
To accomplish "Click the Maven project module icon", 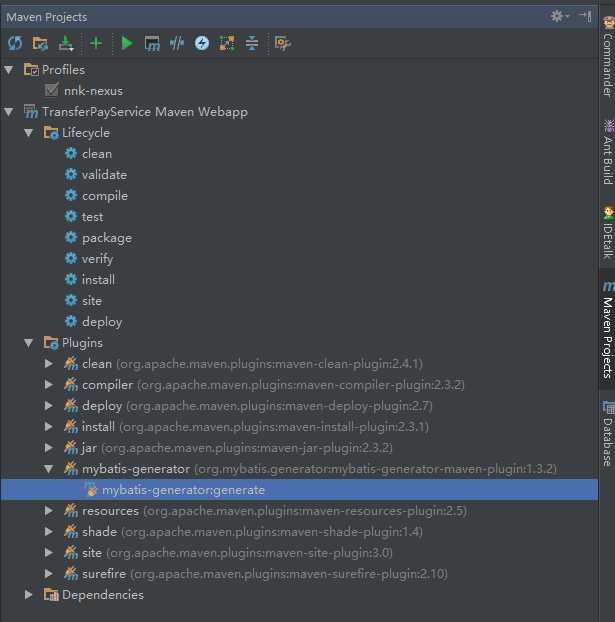I will coord(31,112).
